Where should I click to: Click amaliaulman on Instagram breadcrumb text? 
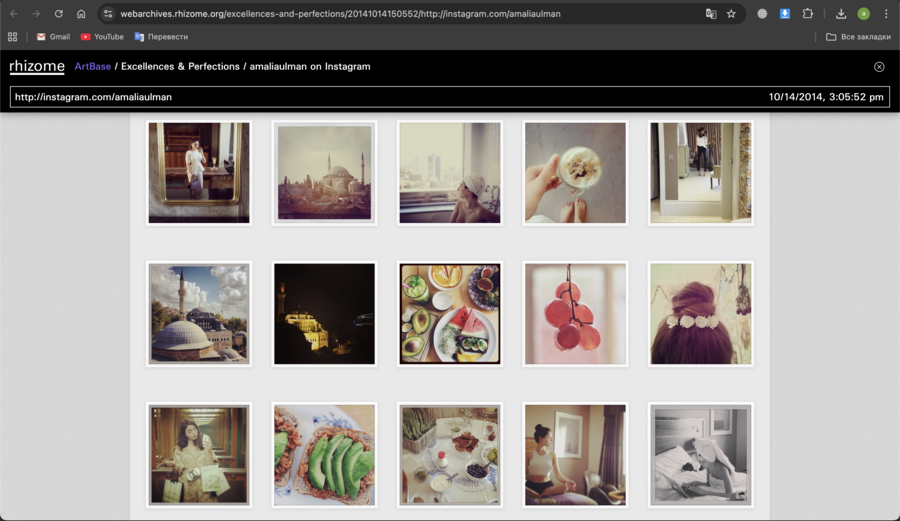point(310,67)
